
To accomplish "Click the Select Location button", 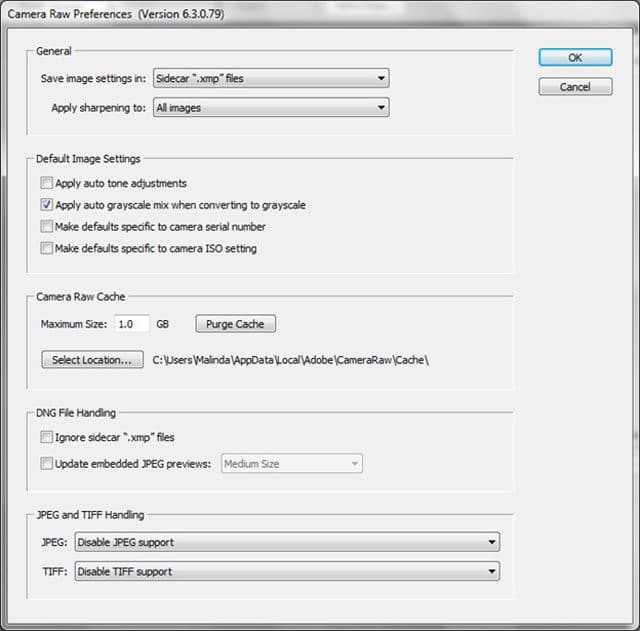I will click(92, 360).
